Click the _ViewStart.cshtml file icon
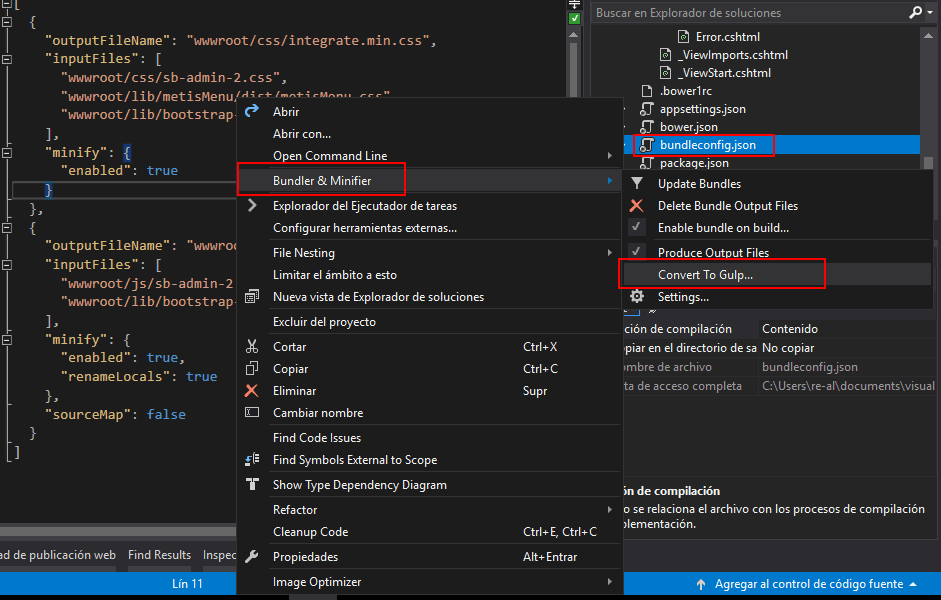 pos(665,73)
